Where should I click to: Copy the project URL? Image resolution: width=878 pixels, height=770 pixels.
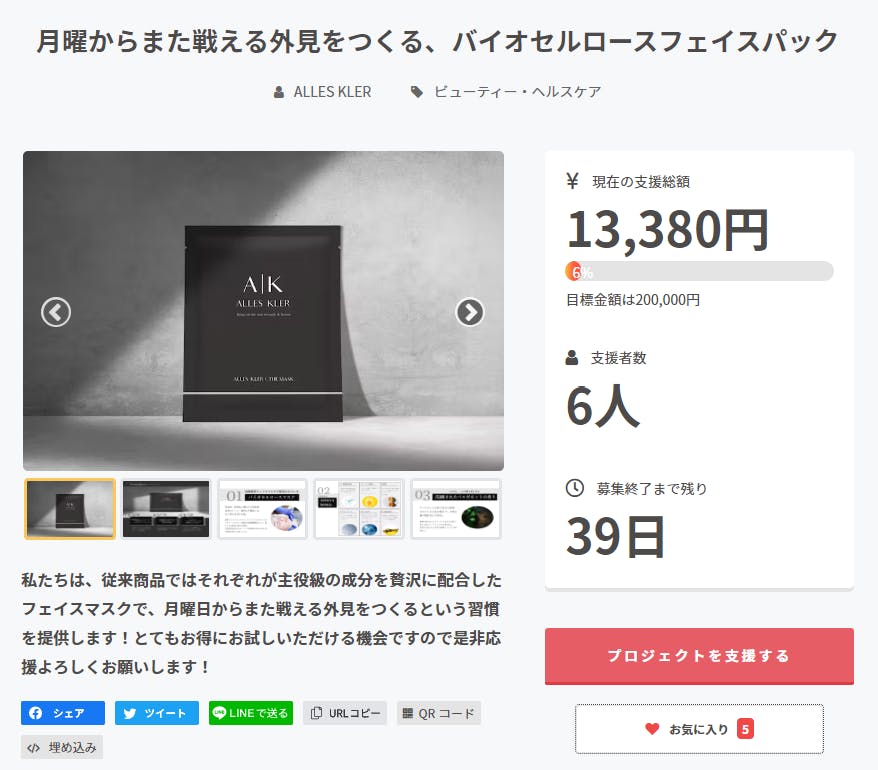pyautogui.click(x=345, y=713)
